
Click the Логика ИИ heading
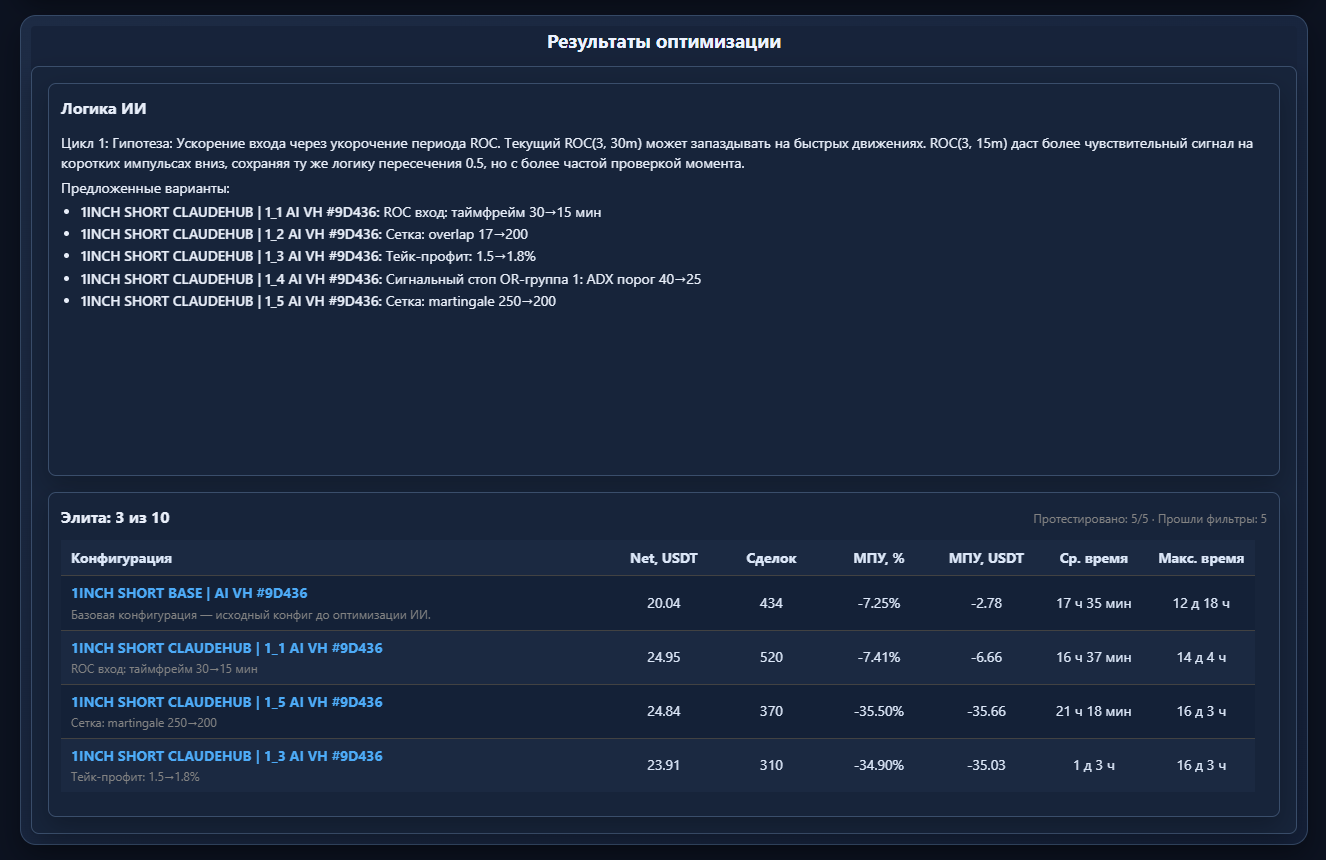(x=104, y=108)
